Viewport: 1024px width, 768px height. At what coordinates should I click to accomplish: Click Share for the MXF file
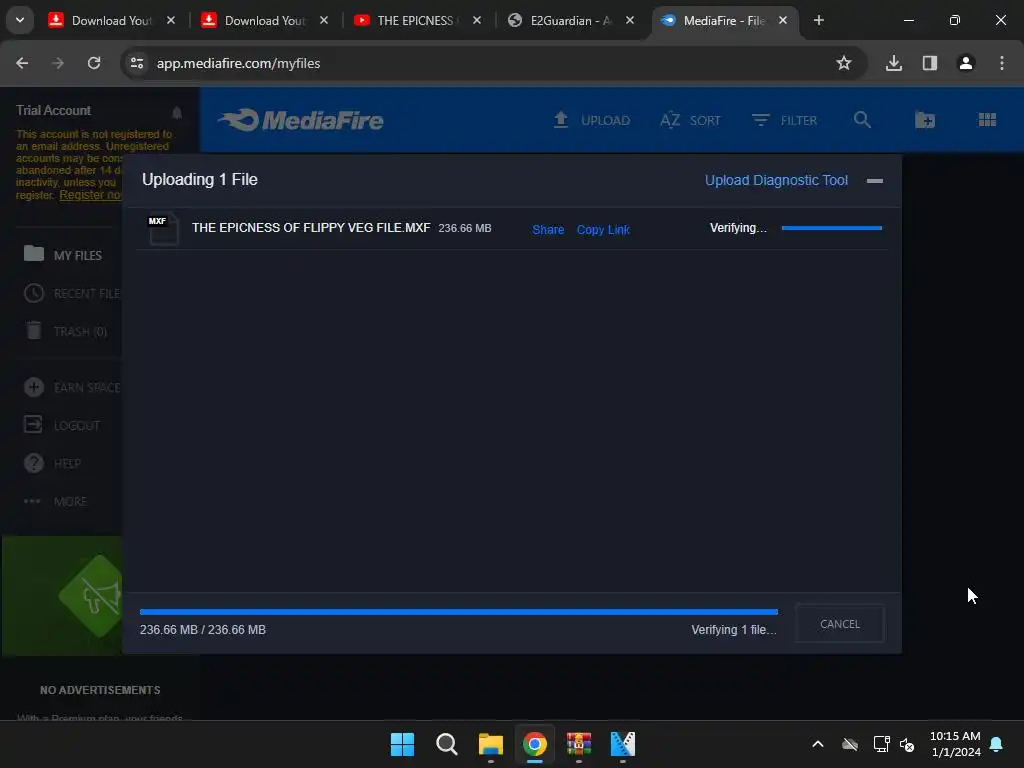coord(548,229)
